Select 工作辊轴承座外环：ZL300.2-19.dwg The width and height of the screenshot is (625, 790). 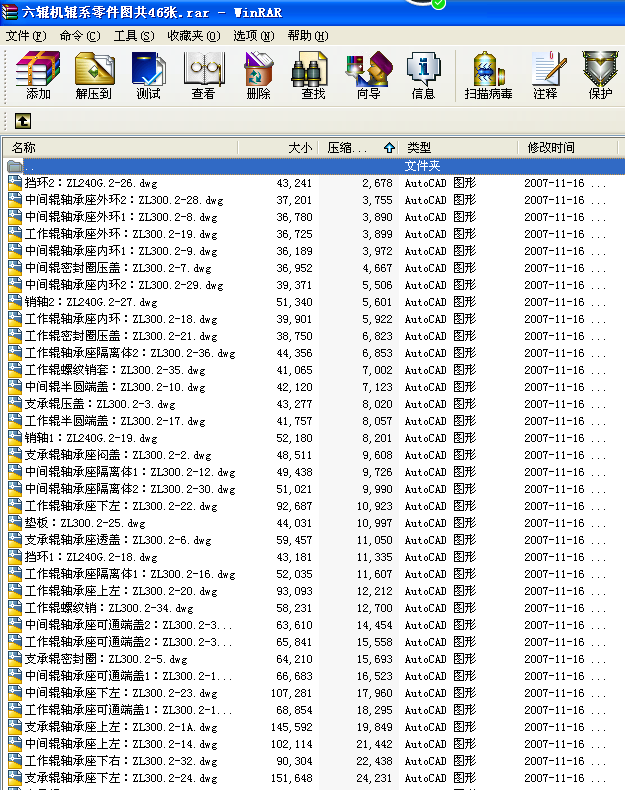pyautogui.click(x=121, y=234)
